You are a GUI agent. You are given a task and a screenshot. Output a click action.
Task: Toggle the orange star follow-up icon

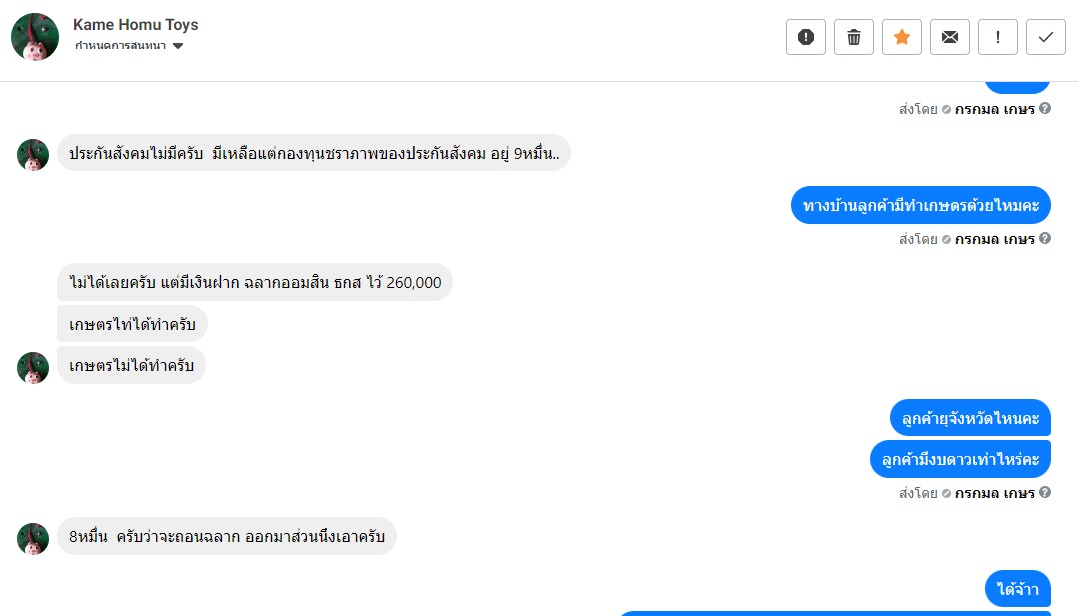point(902,37)
